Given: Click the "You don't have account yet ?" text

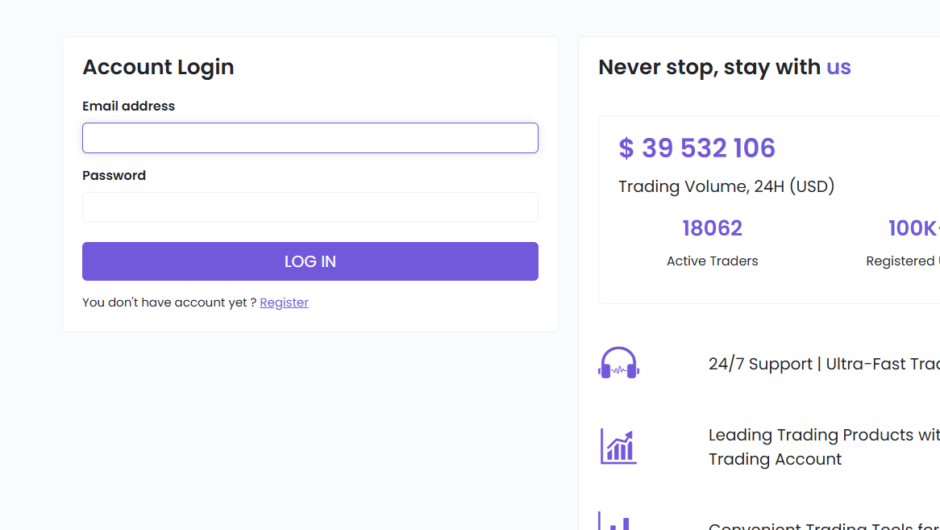Looking at the screenshot, I should coord(169,302).
